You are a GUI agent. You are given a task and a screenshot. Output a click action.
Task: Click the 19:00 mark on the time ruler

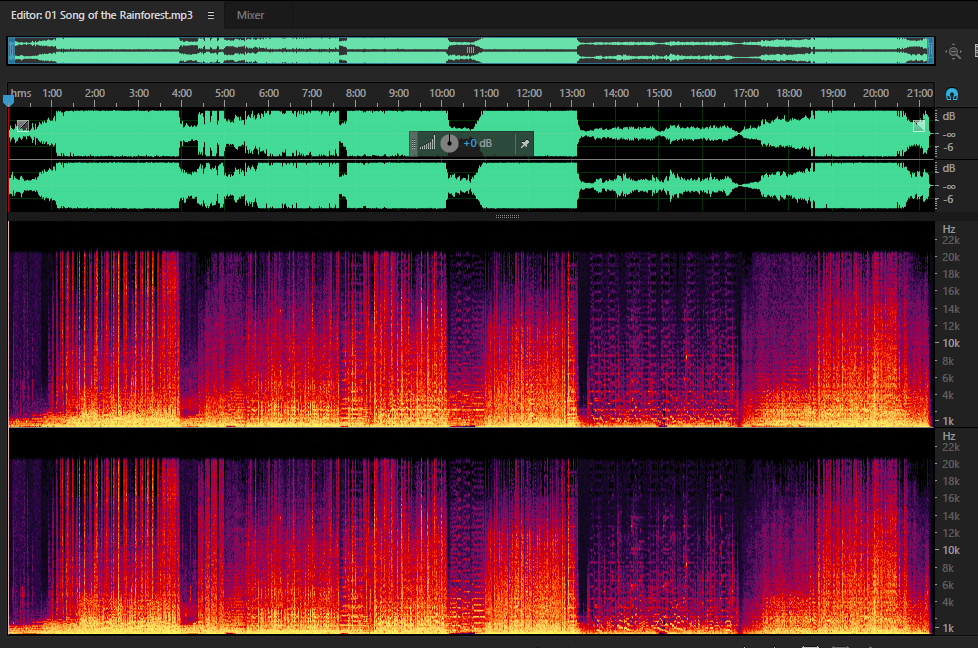[833, 93]
